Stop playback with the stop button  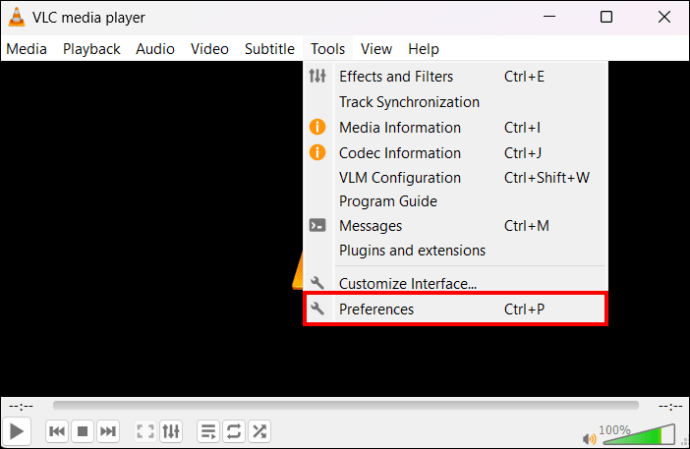click(x=82, y=431)
